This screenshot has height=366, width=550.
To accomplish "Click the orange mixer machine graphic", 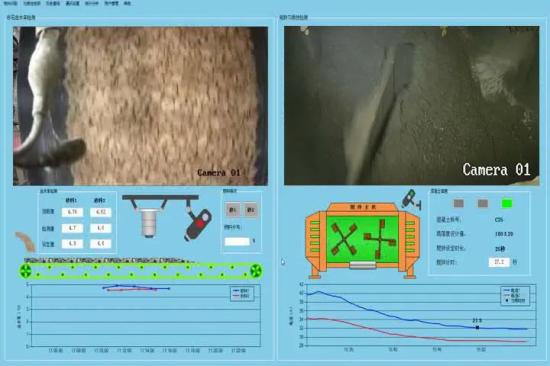I will pyautogui.click(x=363, y=240).
